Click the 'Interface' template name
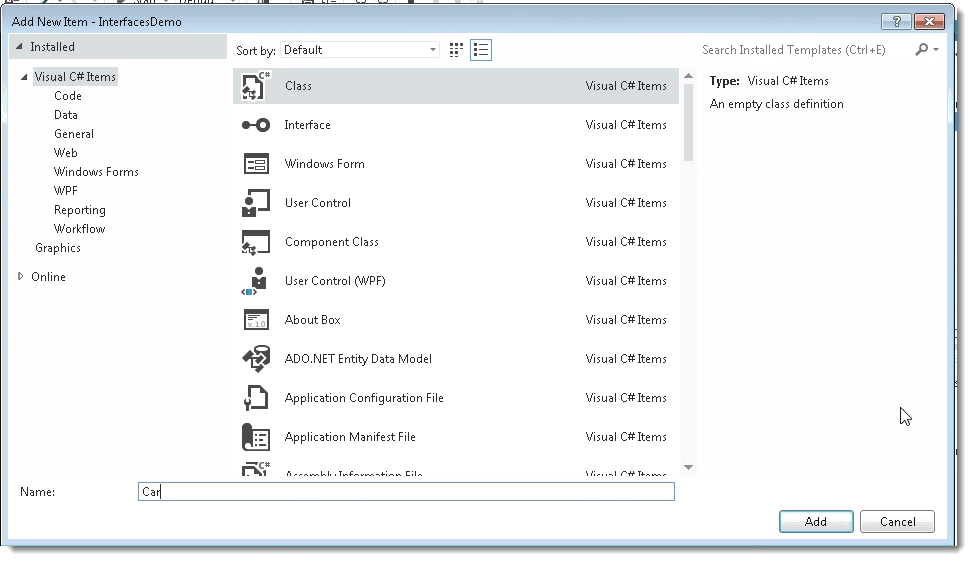The height and width of the screenshot is (561, 972). point(307,125)
